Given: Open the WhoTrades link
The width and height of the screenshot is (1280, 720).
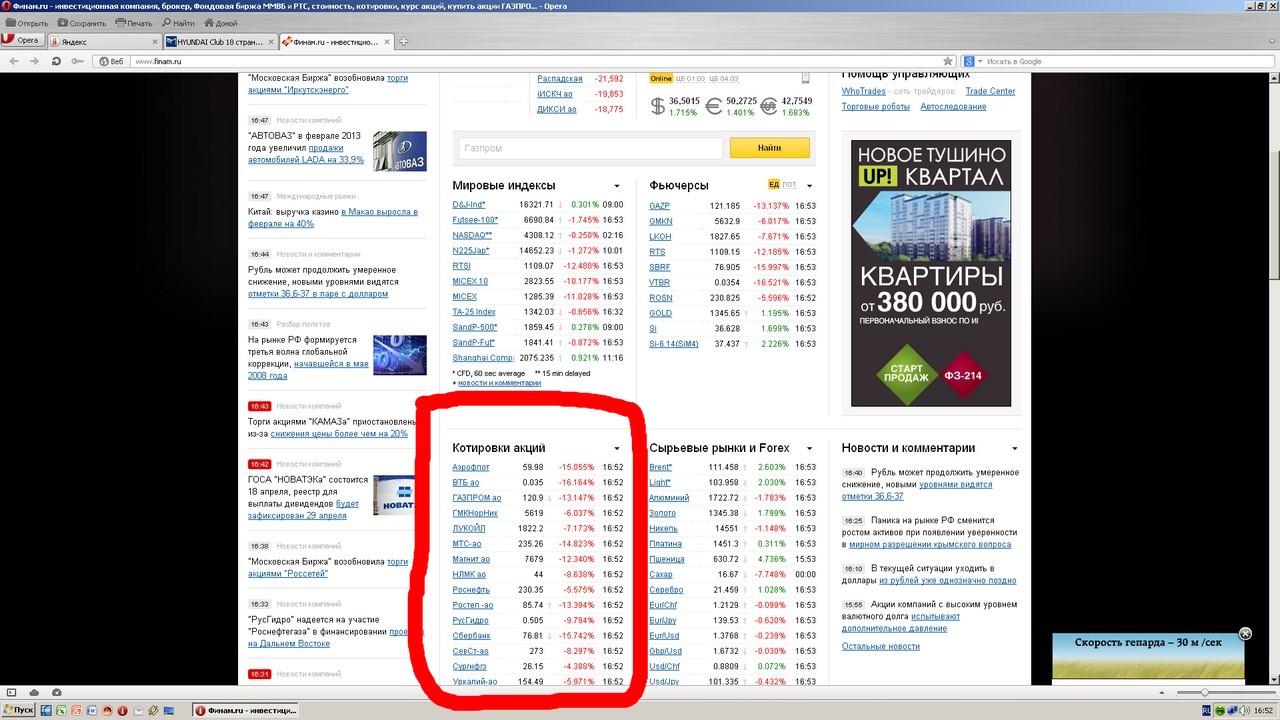Looking at the screenshot, I should point(864,91).
